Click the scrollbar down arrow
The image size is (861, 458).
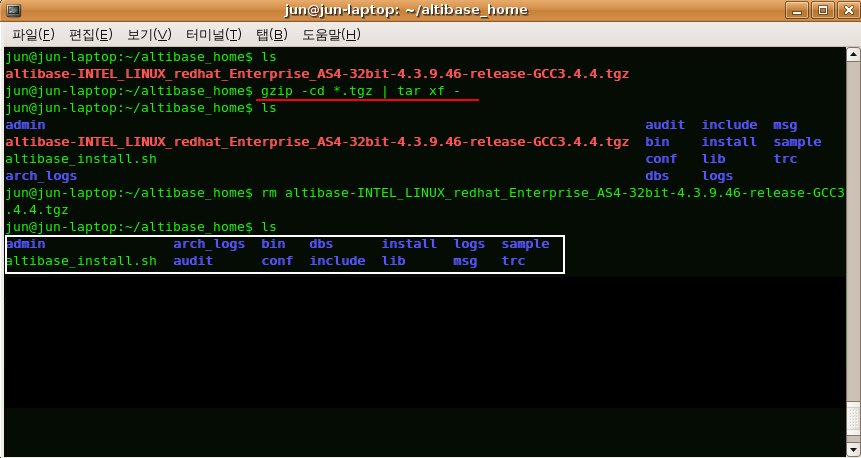pyautogui.click(x=853, y=450)
